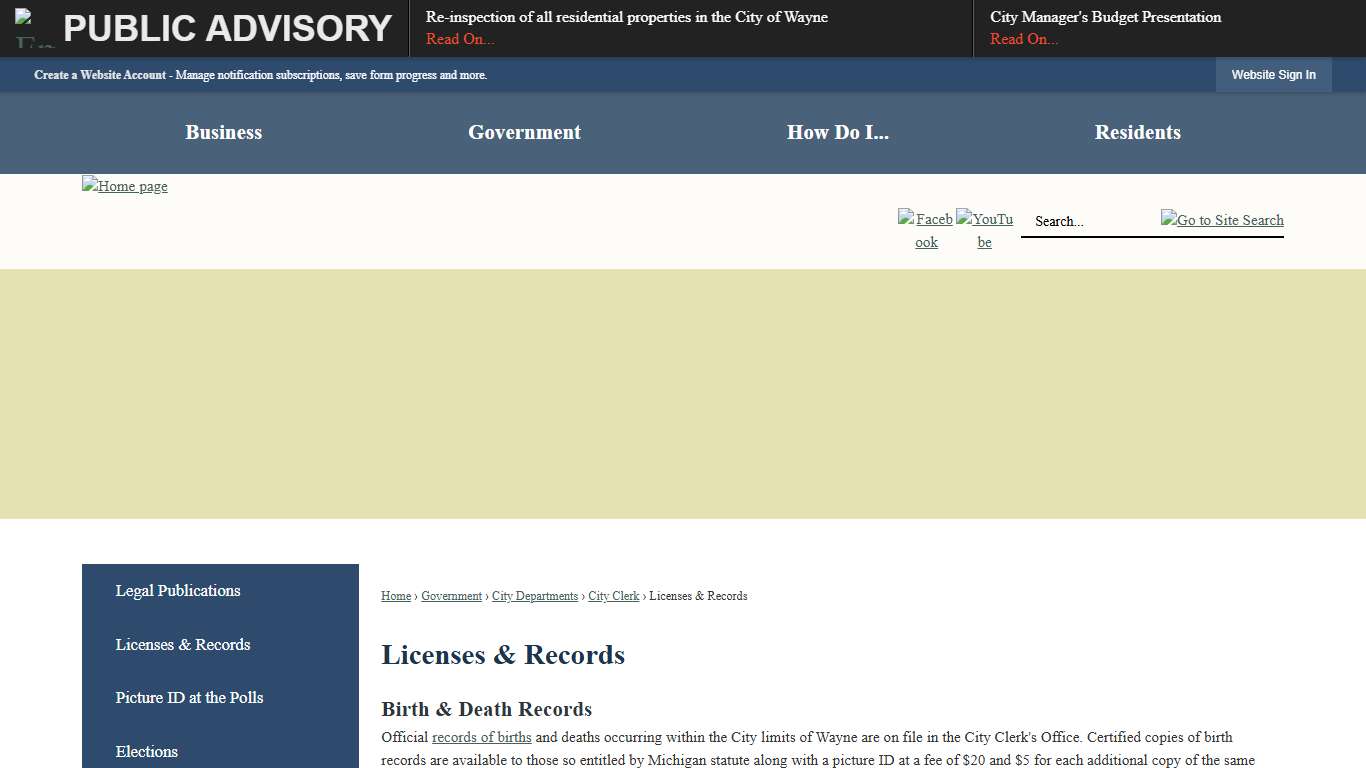This screenshot has width=1366, height=768.
Task: Click the Go to Site Search icon
Action: click(1222, 220)
